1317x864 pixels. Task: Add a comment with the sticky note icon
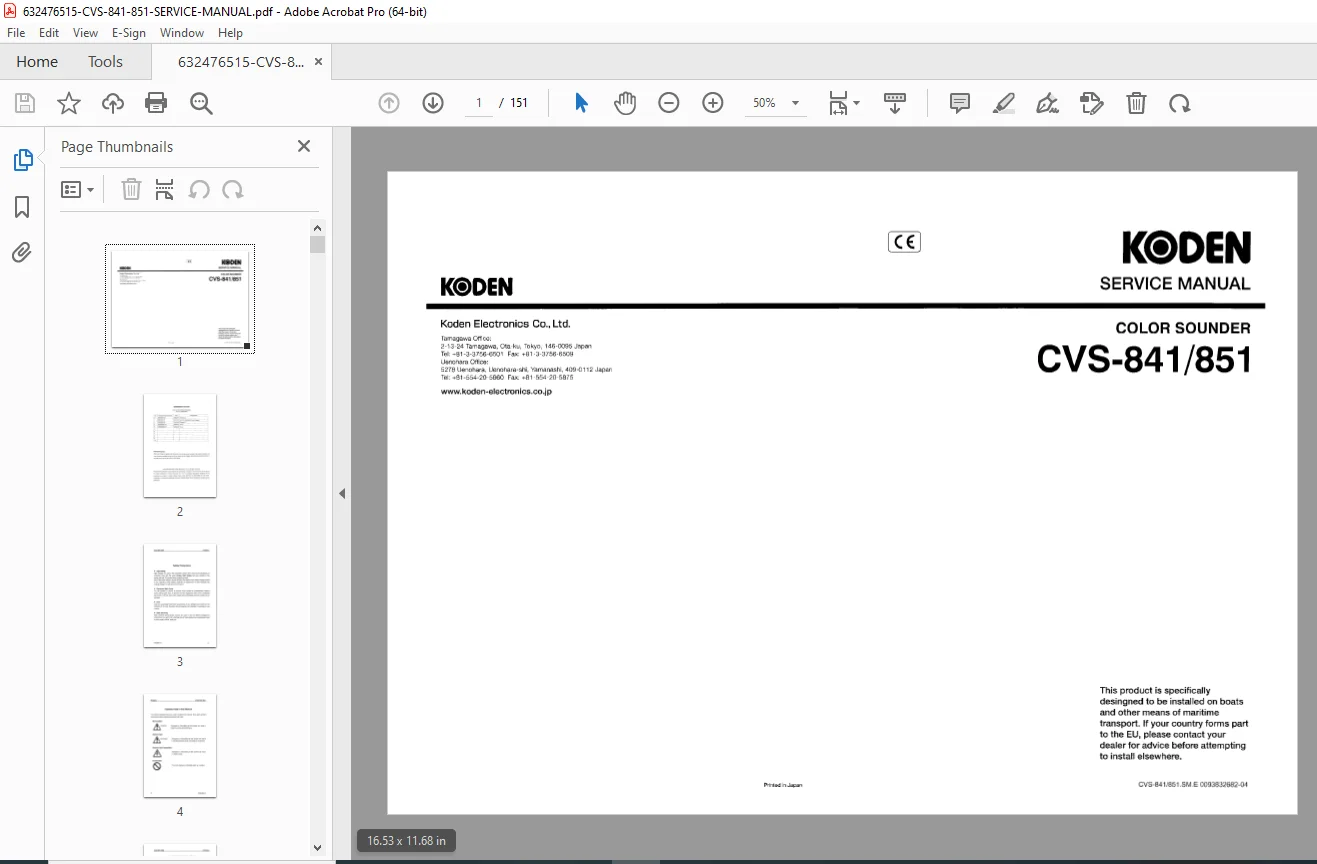[960, 103]
